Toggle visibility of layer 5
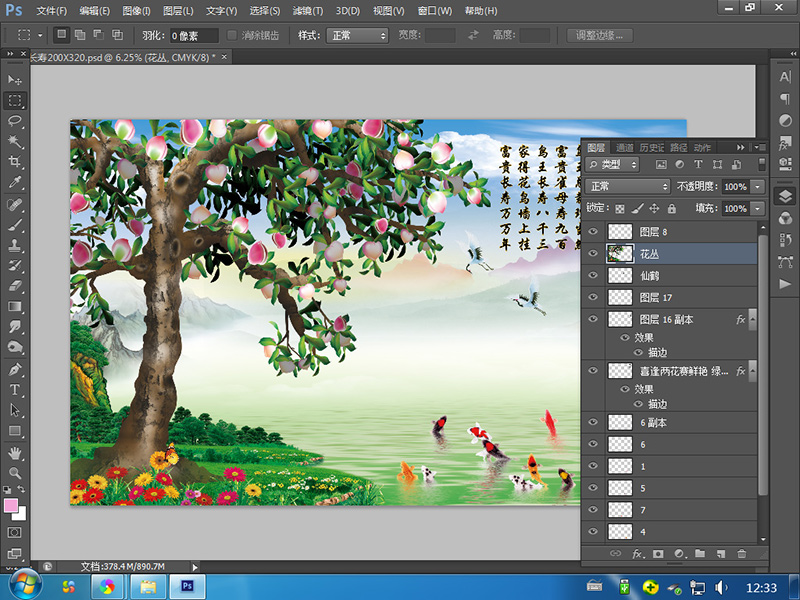Screen dimensions: 800x600 (593, 488)
